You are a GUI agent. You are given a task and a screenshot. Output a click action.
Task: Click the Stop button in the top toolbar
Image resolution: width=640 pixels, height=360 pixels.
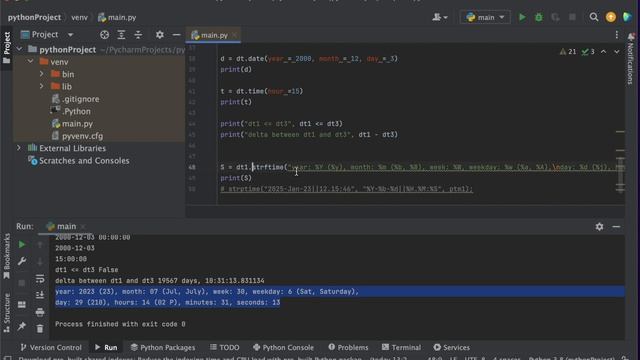572,17
